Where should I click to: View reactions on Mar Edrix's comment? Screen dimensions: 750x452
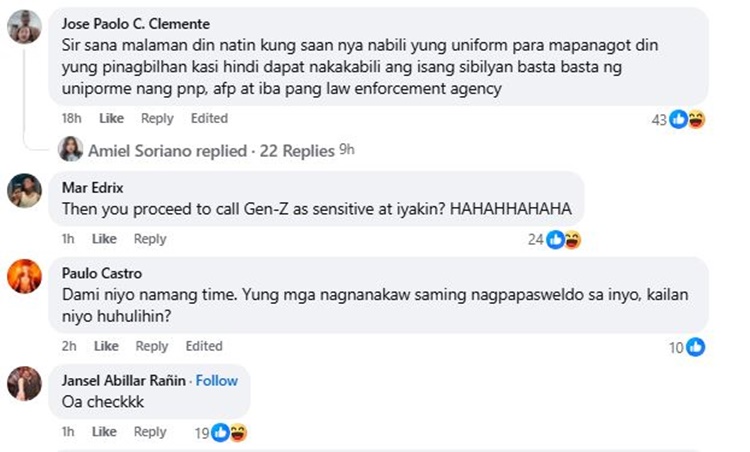564,240
